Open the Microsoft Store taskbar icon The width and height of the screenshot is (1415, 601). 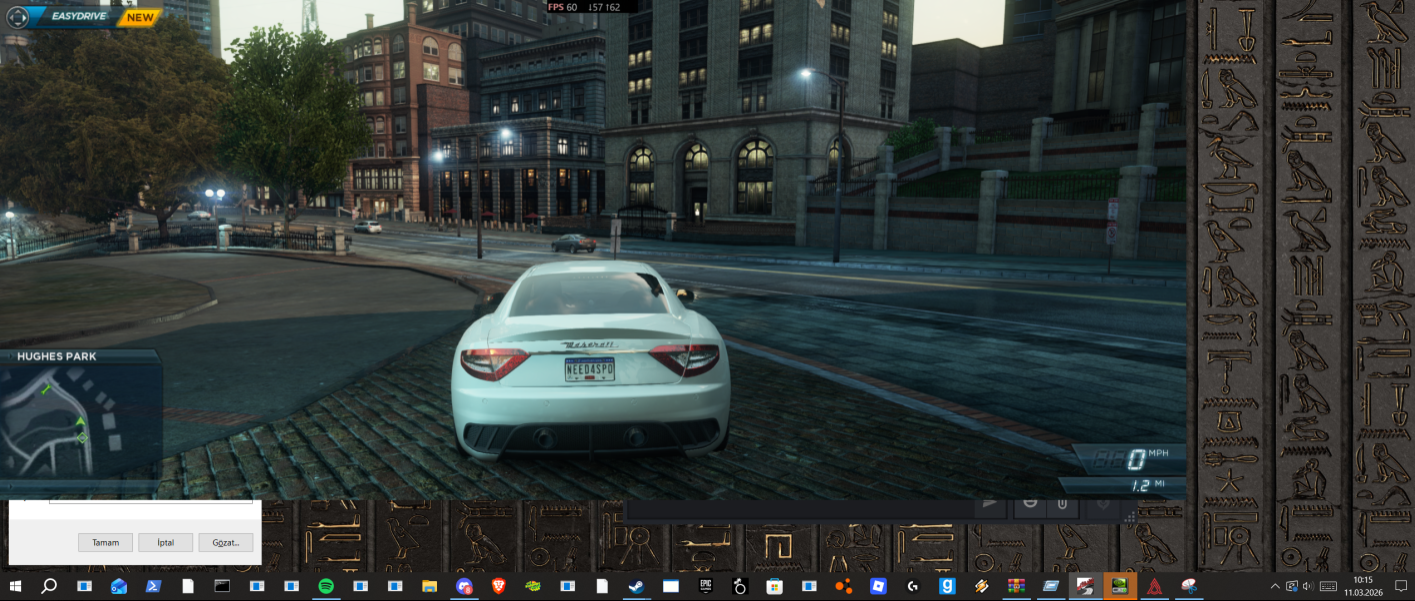774,586
